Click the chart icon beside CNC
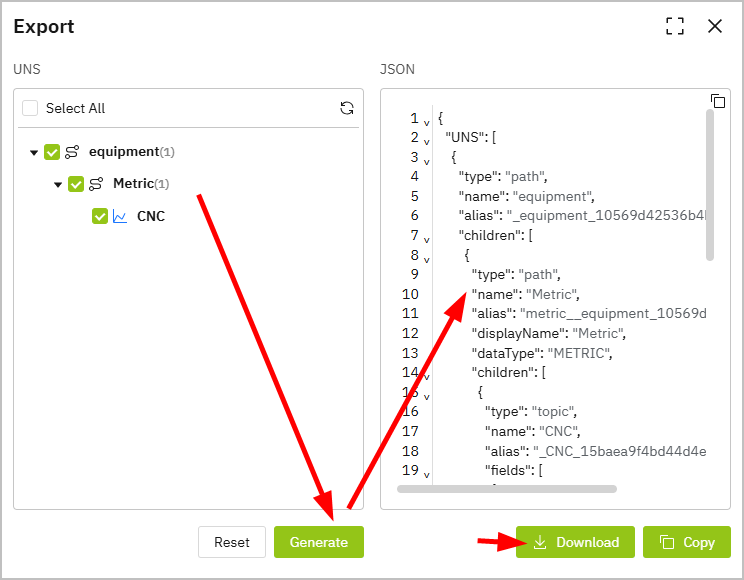 pos(120,216)
